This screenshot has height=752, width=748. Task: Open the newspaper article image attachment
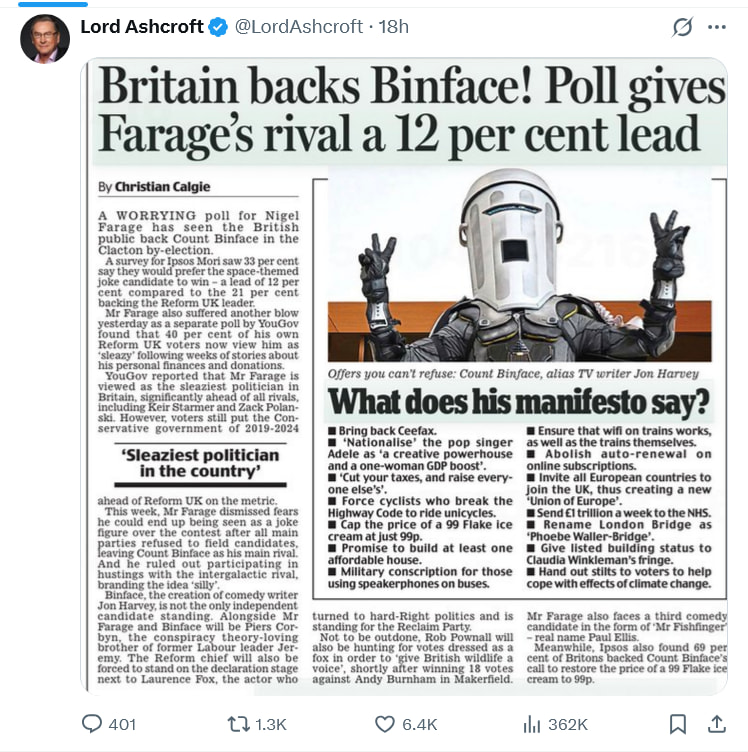pyautogui.click(x=404, y=376)
